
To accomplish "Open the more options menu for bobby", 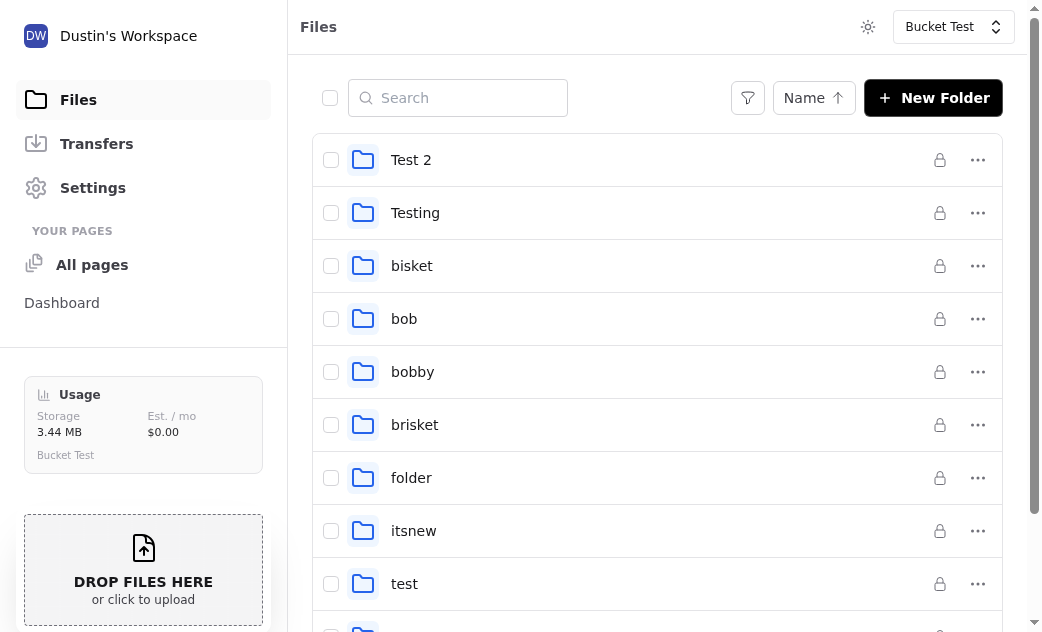I will coord(978,372).
